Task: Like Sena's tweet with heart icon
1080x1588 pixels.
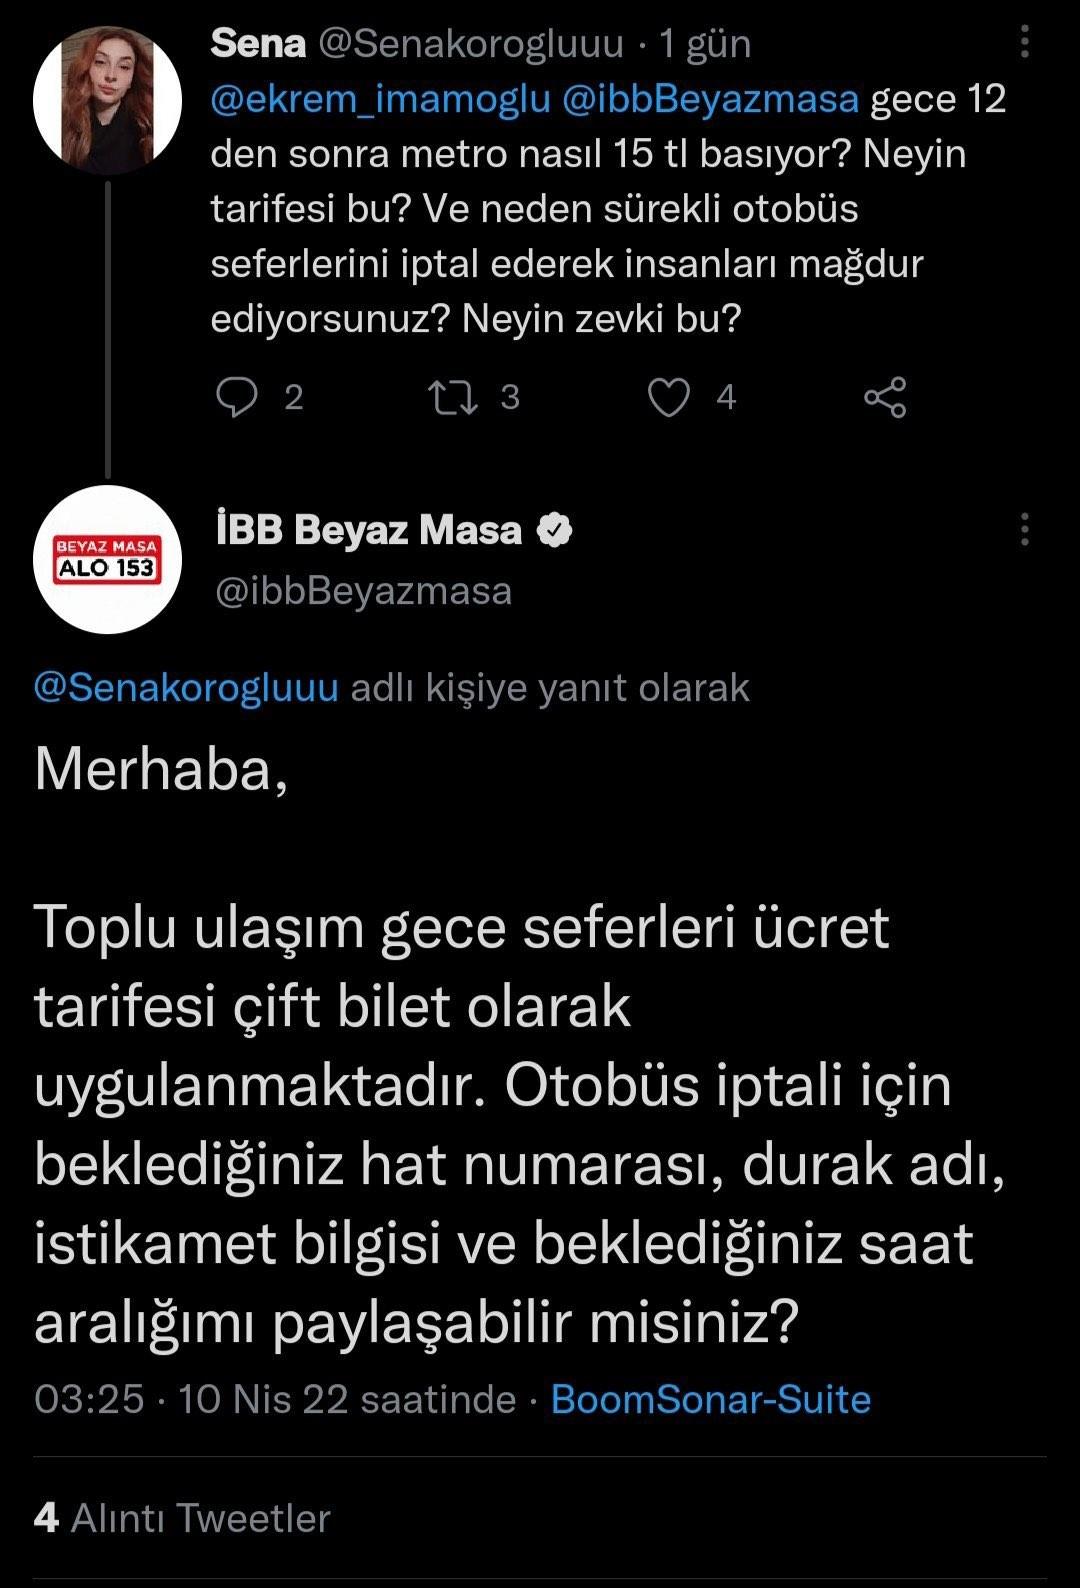Action: (668, 398)
